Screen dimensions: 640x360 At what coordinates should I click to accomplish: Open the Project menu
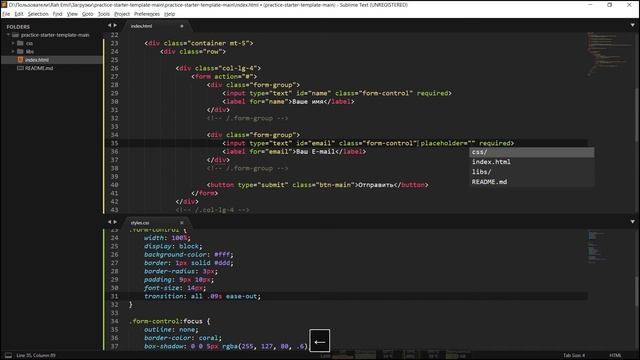pos(122,14)
